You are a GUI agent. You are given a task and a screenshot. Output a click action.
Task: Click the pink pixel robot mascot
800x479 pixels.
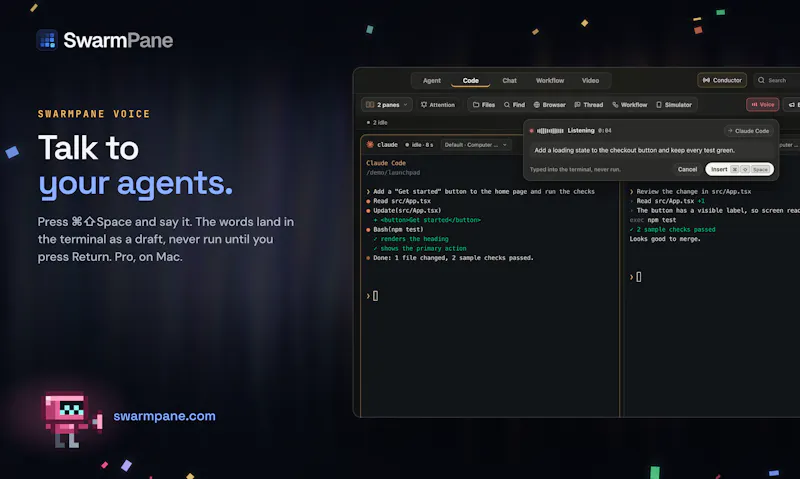(x=72, y=419)
